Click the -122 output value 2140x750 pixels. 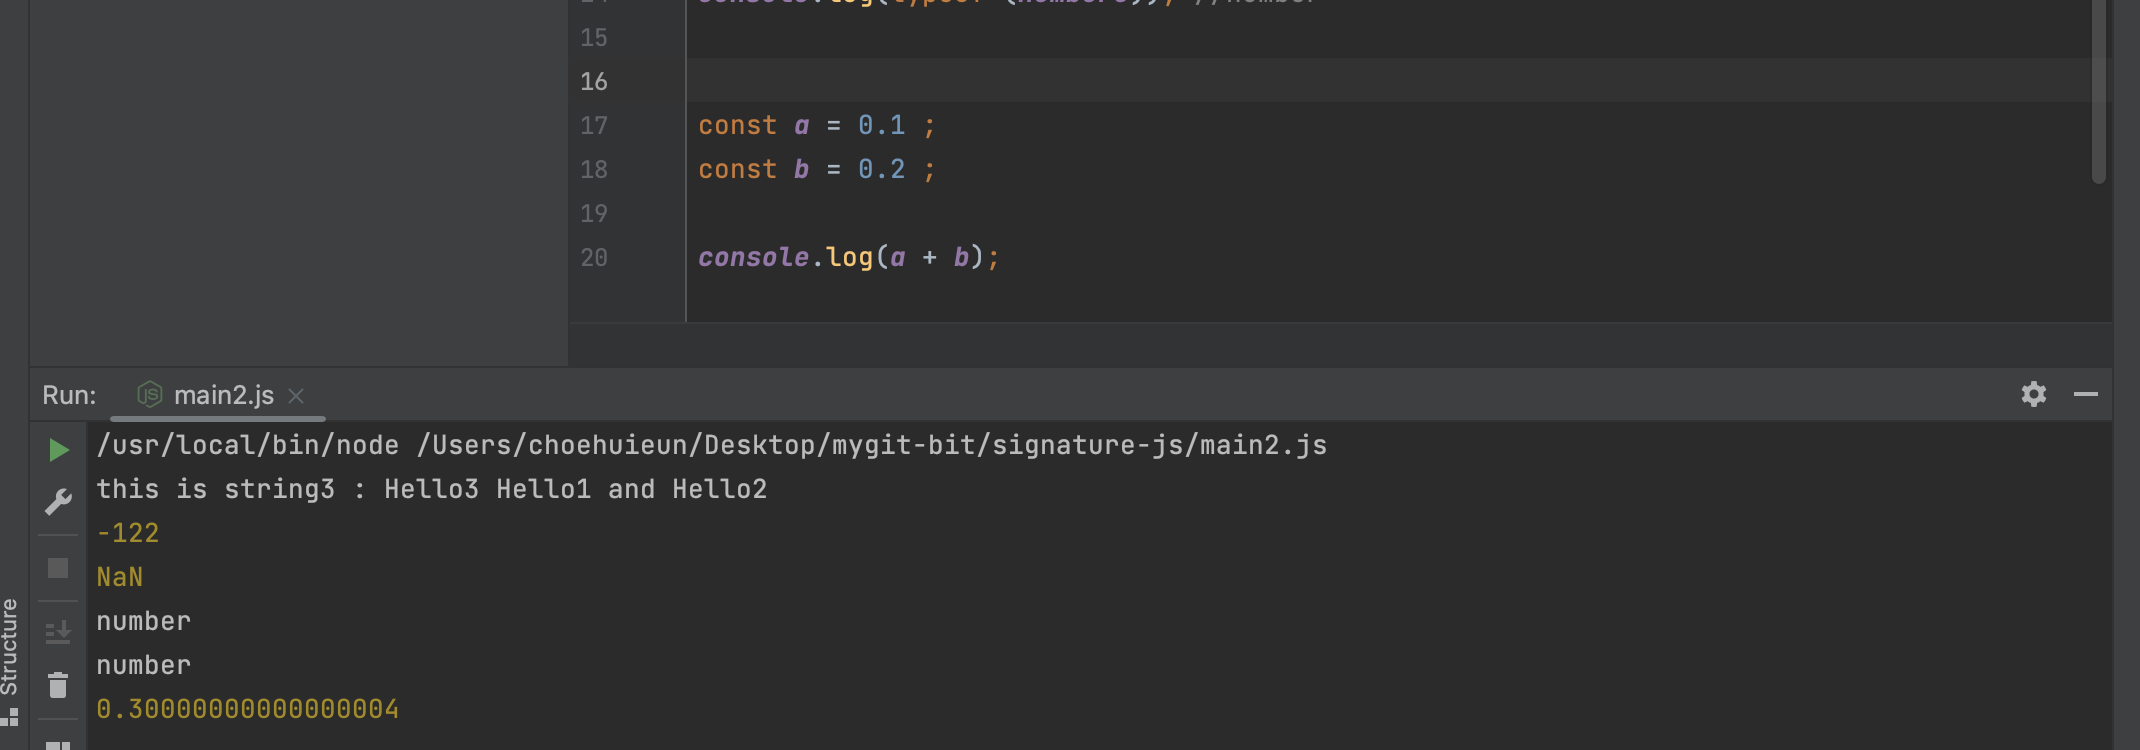128,533
